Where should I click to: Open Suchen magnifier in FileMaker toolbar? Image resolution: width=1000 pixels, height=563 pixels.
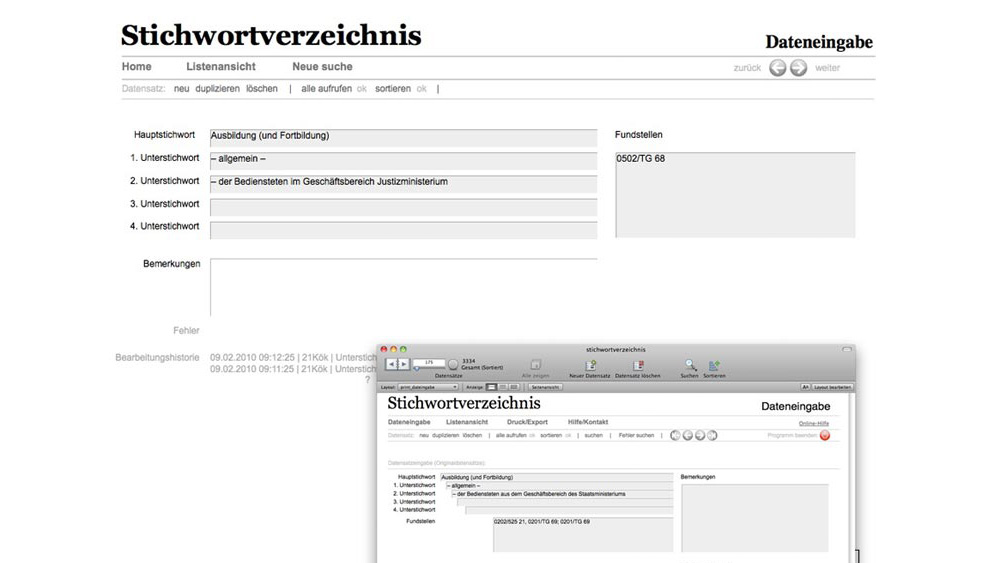tap(690, 366)
